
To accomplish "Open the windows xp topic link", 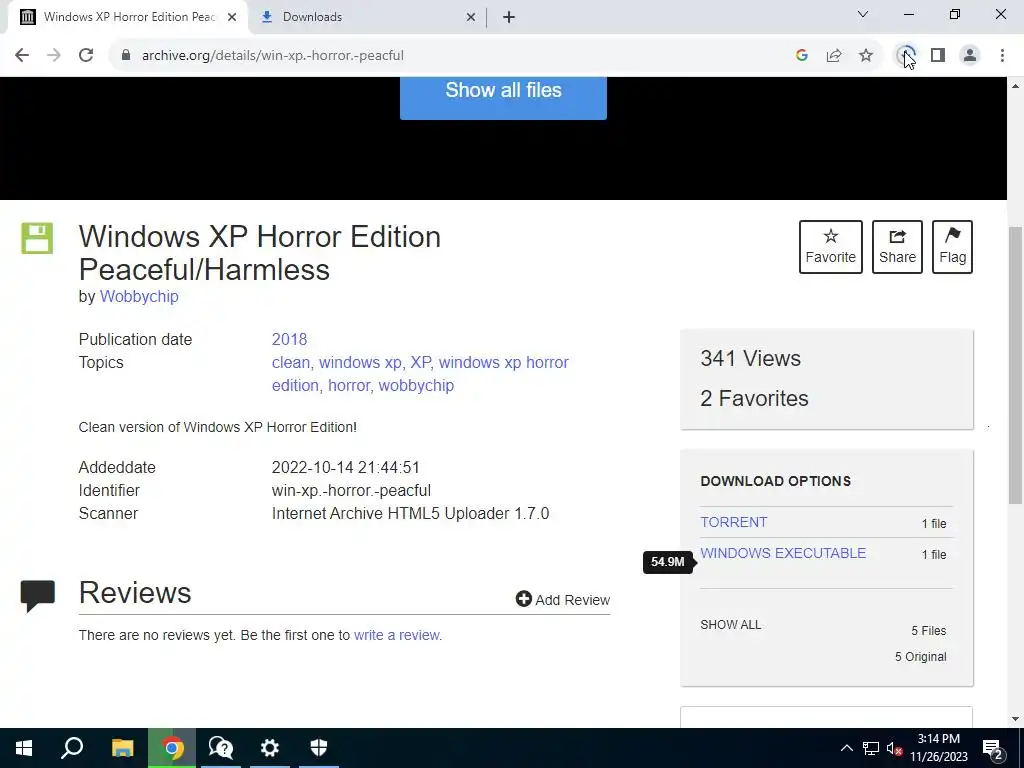I will tap(360, 362).
